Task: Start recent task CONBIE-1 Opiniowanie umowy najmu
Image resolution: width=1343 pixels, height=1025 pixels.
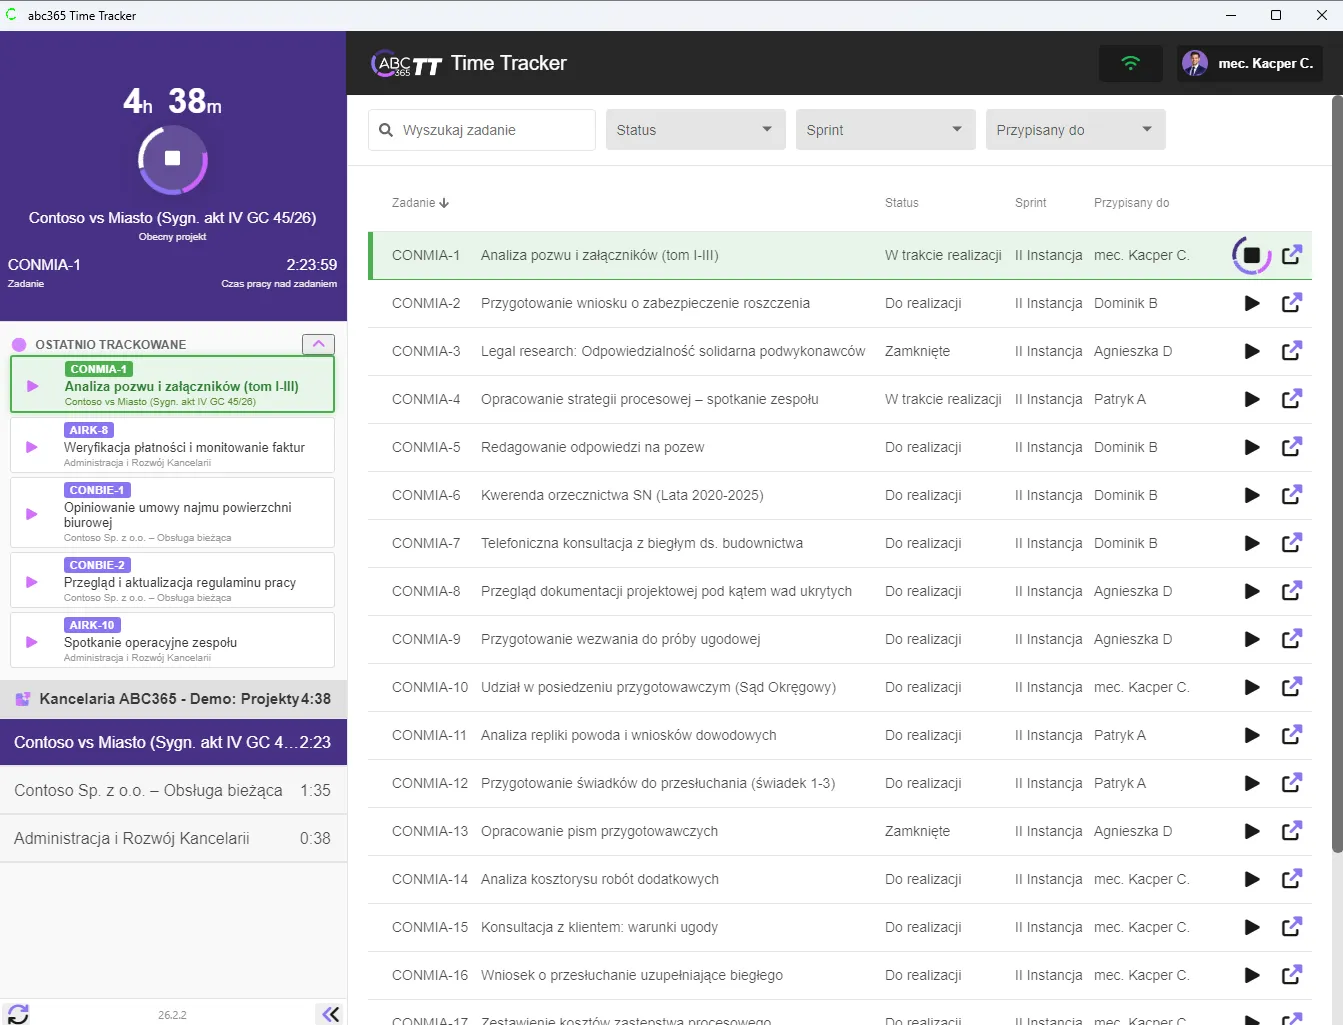Action: (32, 513)
